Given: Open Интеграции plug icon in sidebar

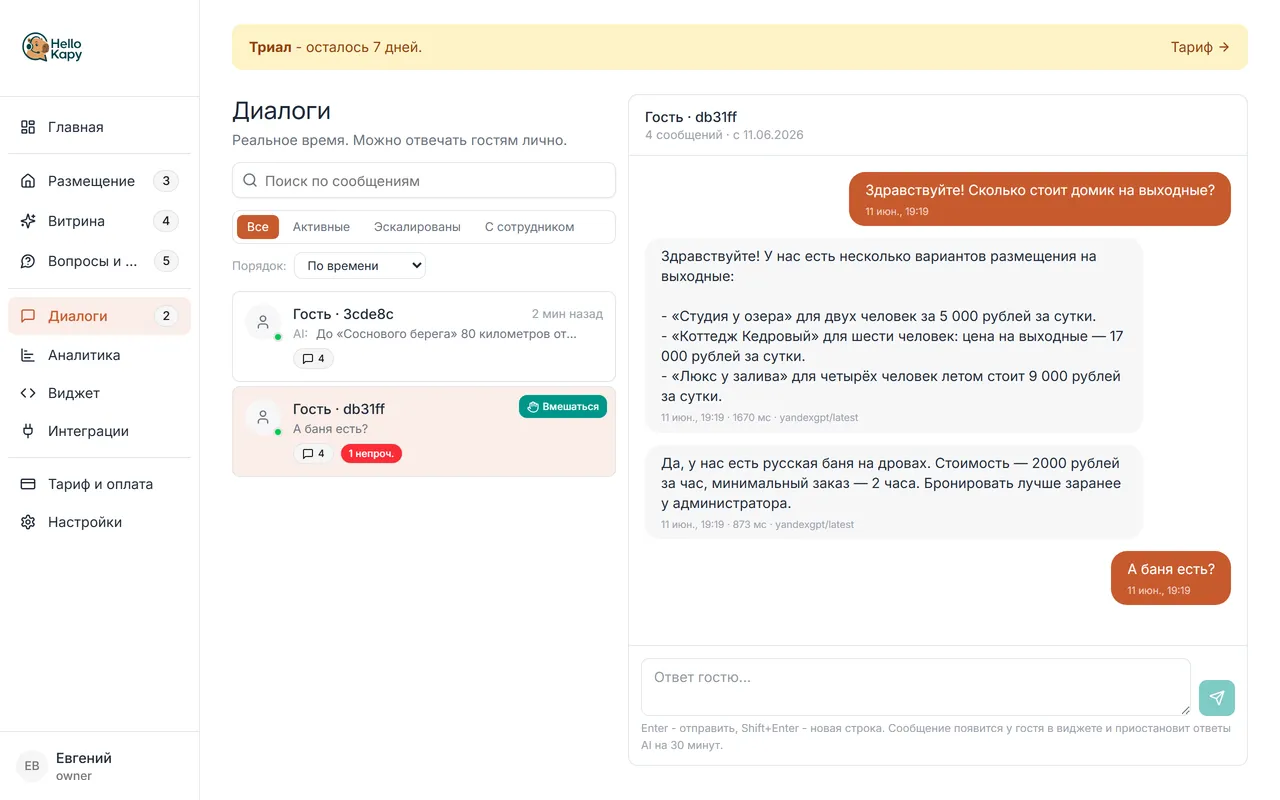Looking at the screenshot, I should [x=28, y=431].
